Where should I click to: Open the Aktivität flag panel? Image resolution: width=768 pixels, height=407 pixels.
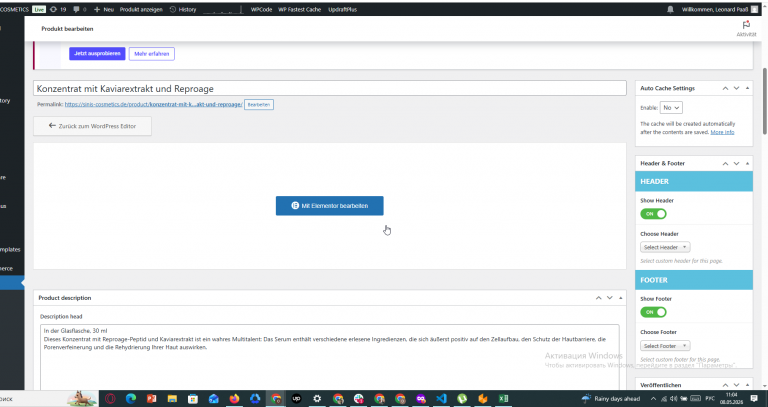[x=746, y=28]
